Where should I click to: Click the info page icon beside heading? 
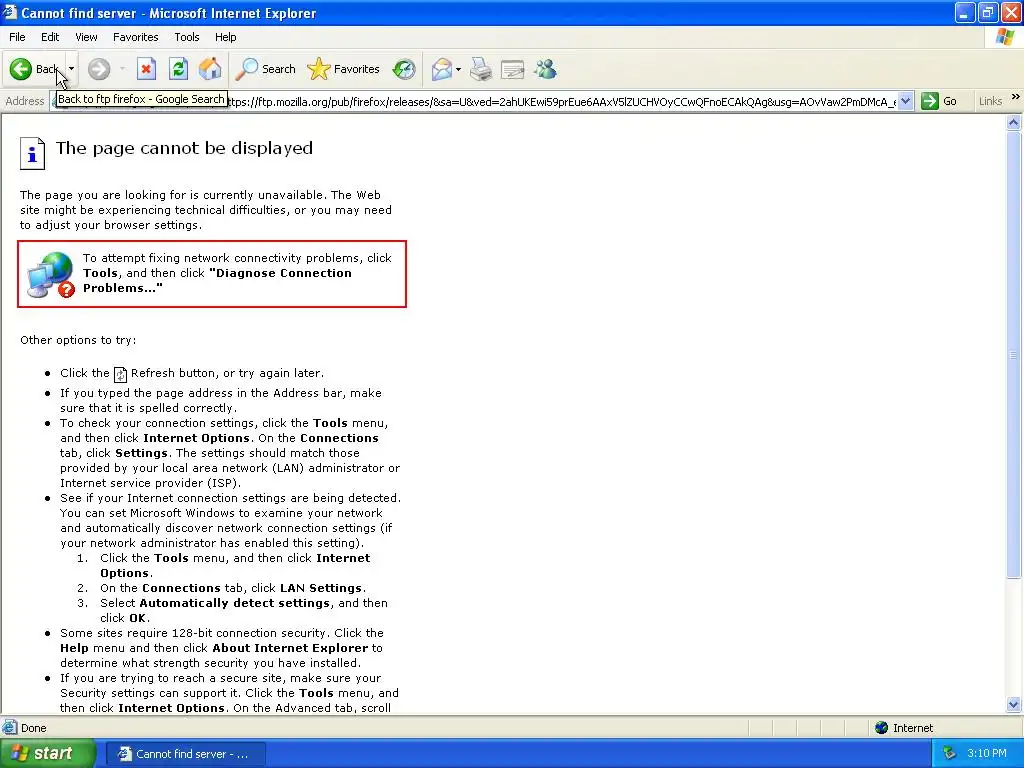[x=32, y=153]
